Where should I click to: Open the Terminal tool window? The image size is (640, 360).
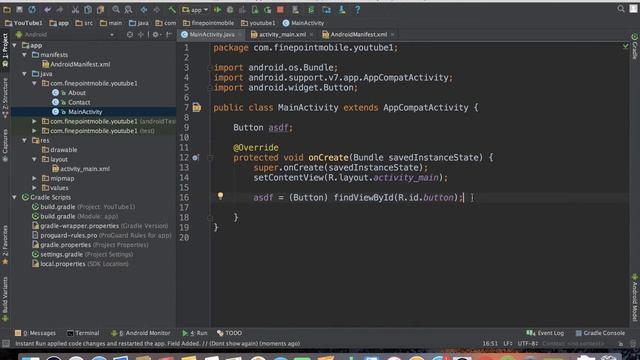[x=83, y=333]
